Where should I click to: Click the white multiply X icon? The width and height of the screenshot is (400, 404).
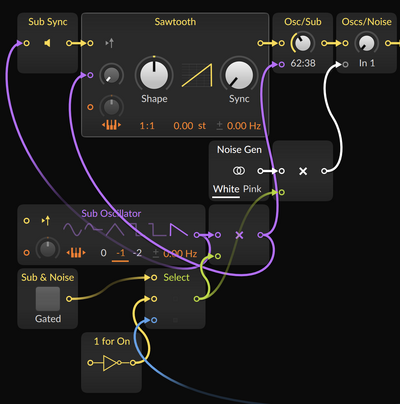coord(303,171)
